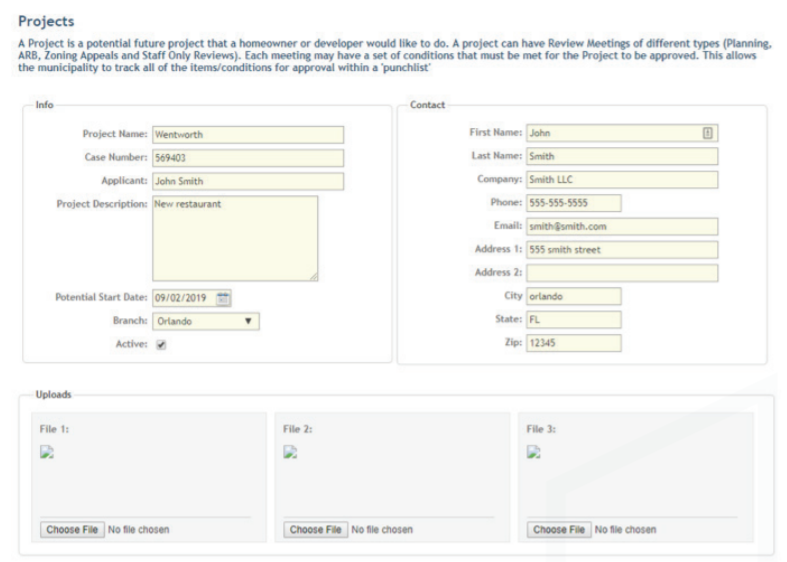Click the Last Name field containing Smith
The height and width of the screenshot is (562, 787).
point(622,156)
